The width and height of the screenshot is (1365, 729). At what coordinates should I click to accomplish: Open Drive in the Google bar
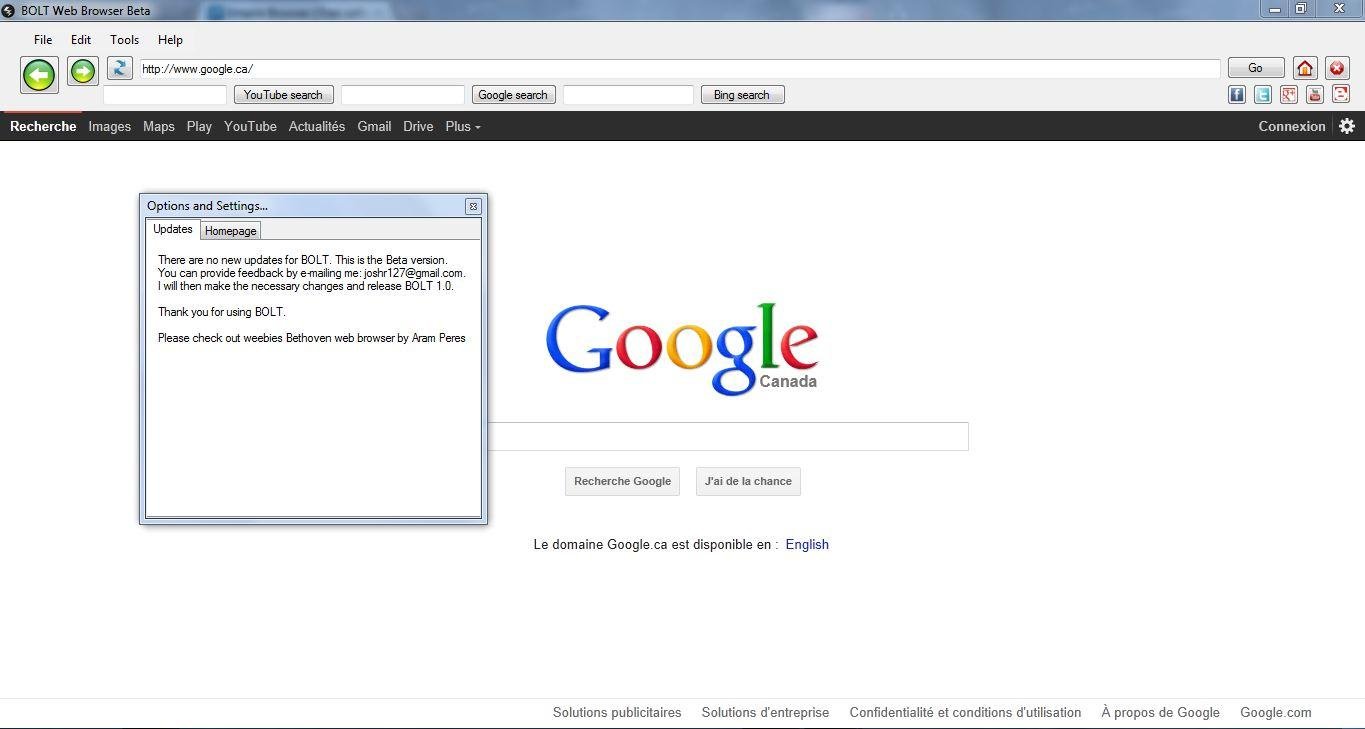click(418, 126)
